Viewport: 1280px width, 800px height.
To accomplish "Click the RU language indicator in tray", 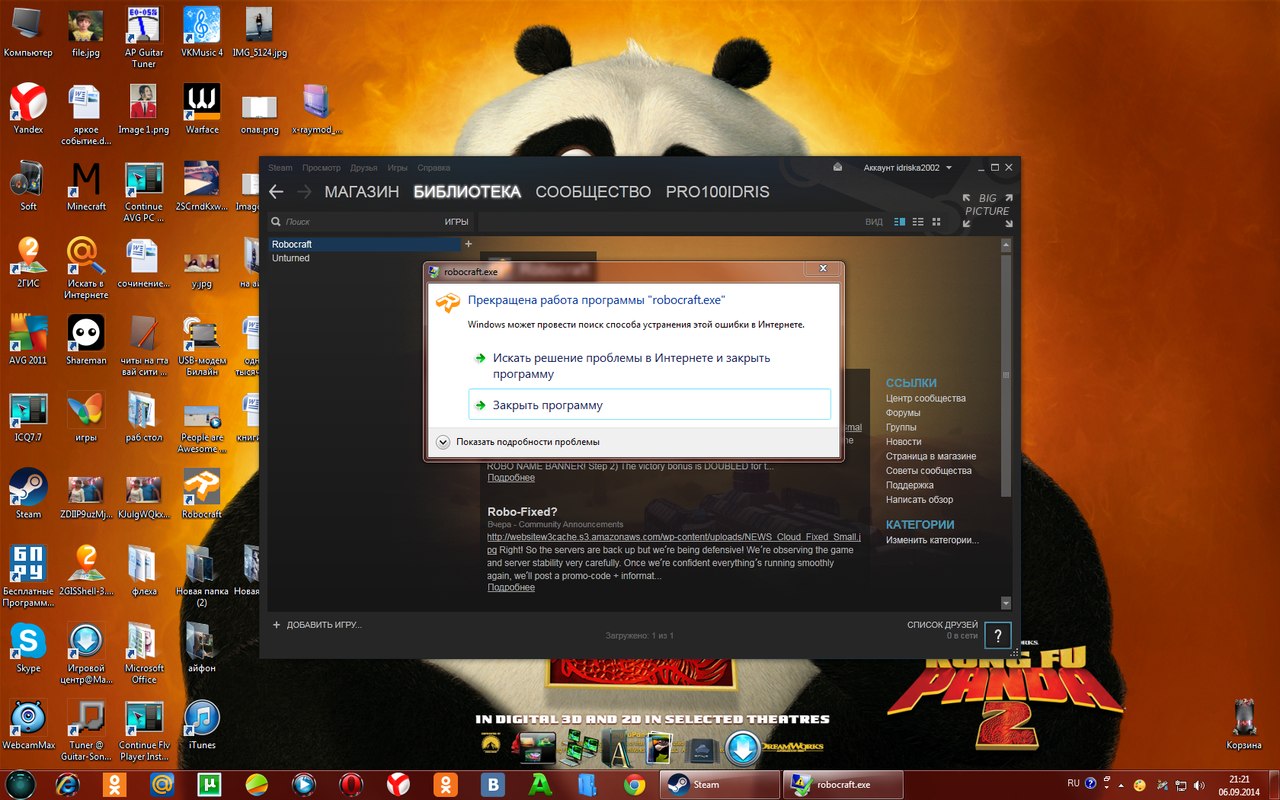I will 1073,784.
